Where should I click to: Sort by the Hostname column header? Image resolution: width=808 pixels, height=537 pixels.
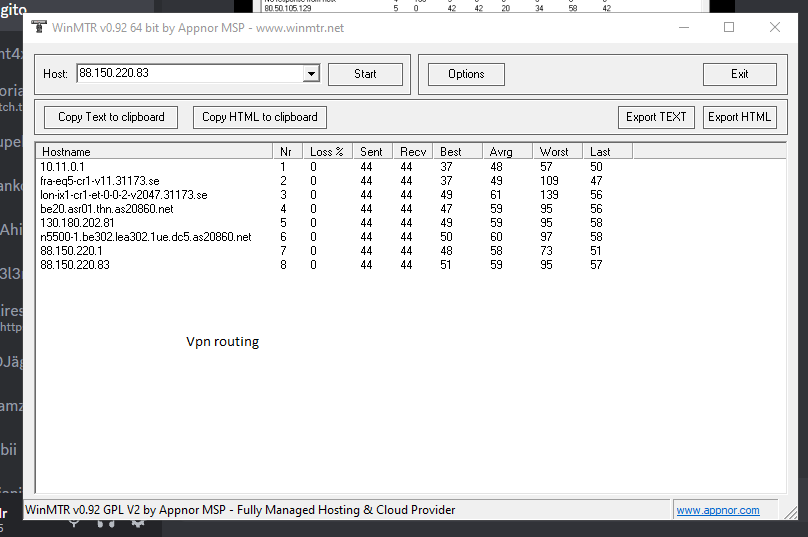154,152
